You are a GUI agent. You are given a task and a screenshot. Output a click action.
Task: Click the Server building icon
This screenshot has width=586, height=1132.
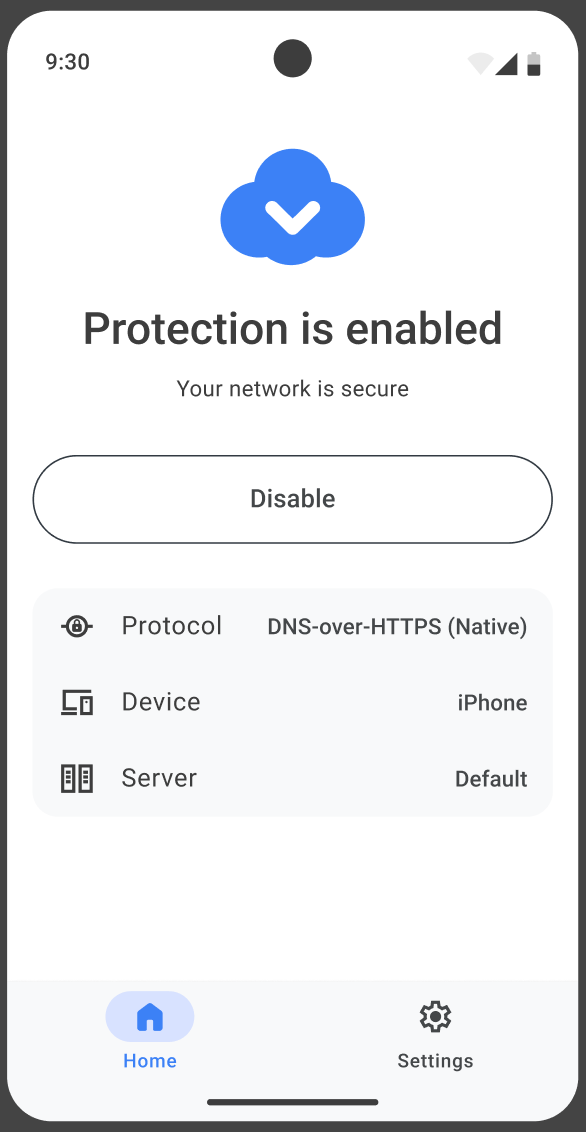76,778
